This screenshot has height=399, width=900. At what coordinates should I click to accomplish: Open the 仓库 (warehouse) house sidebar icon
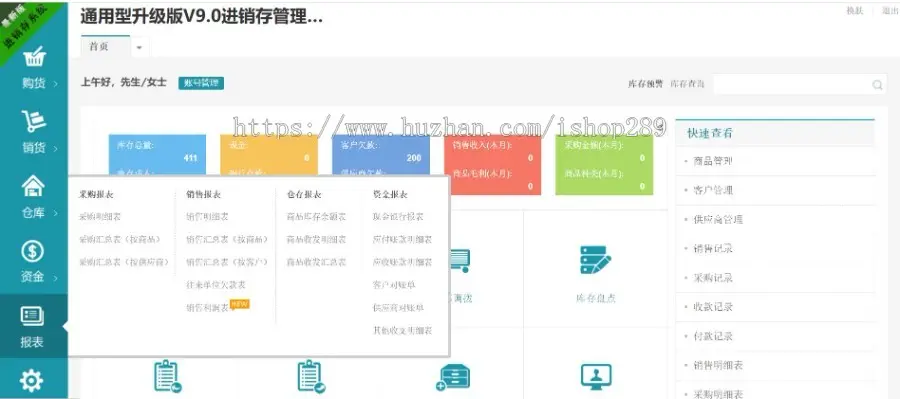point(34,186)
